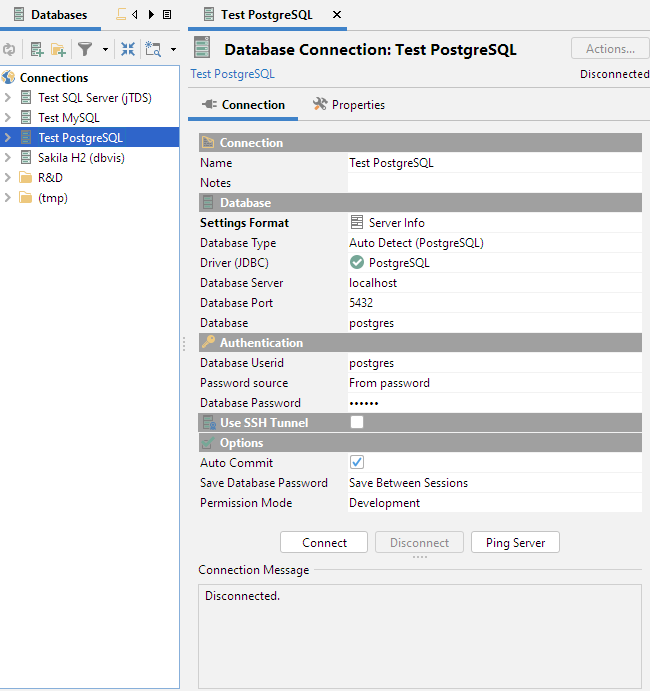The height and width of the screenshot is (691, 650).
Task: Click the collapse all tree nodes icon
Action: (128, 49)
